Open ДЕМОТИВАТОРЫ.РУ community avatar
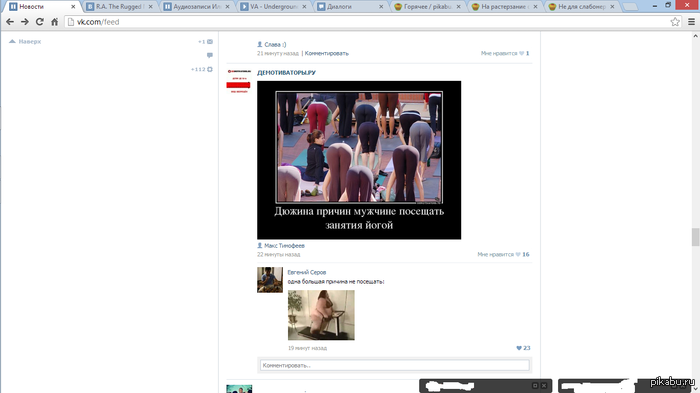The width and height of the screenshot is (700, 393). [x=238, y=81]
